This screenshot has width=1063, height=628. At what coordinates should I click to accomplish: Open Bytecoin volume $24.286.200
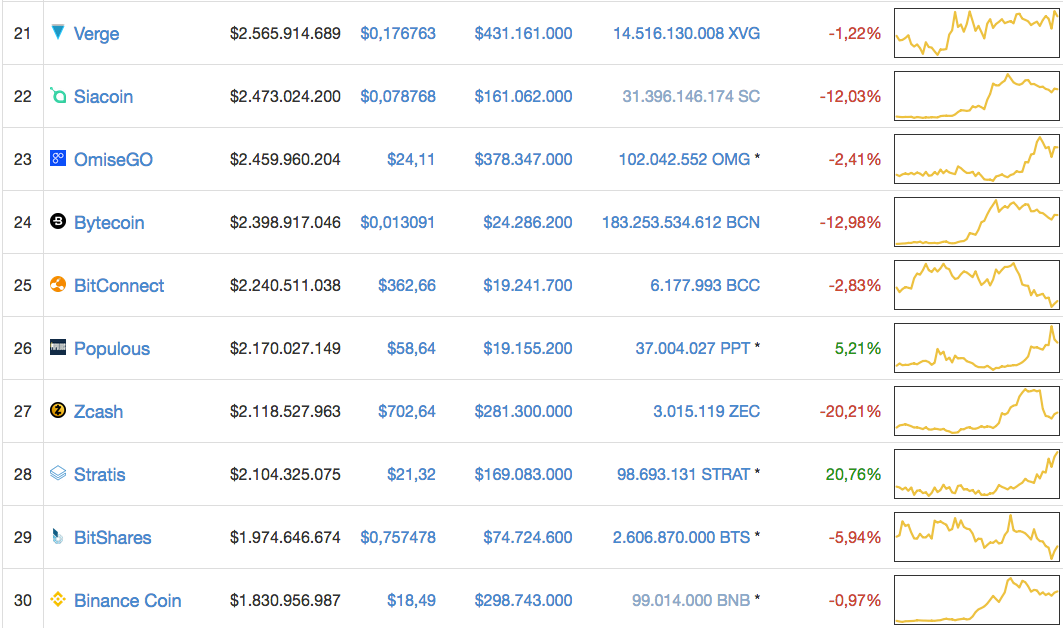527,222
